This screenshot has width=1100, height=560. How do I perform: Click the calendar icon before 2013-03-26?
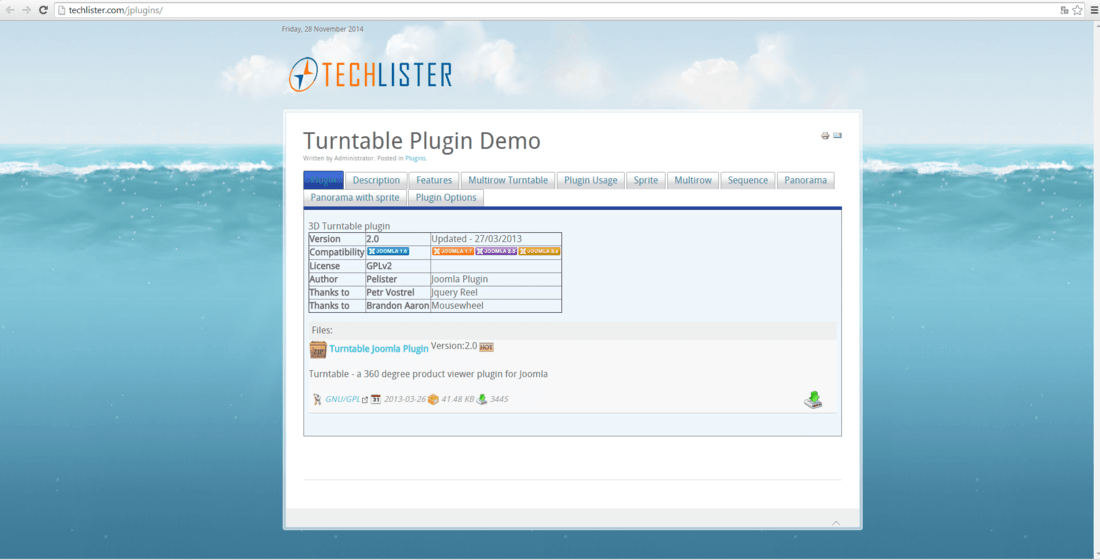pyautogui.click(x=376, y=399)
